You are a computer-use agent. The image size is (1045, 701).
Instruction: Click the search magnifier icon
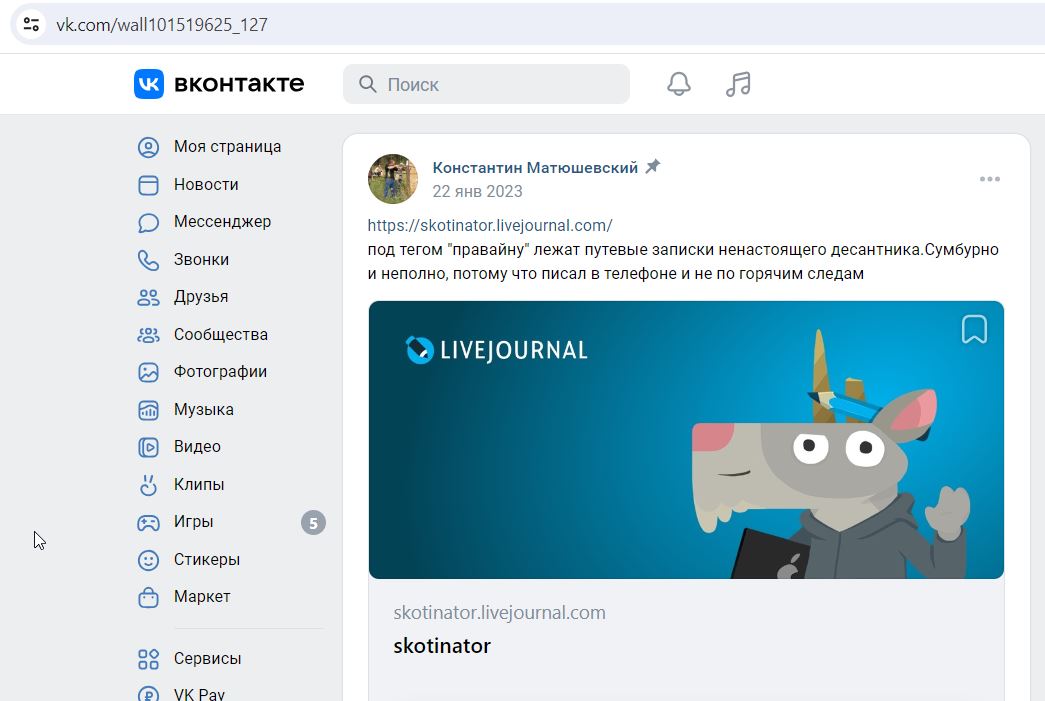(367, 84)
